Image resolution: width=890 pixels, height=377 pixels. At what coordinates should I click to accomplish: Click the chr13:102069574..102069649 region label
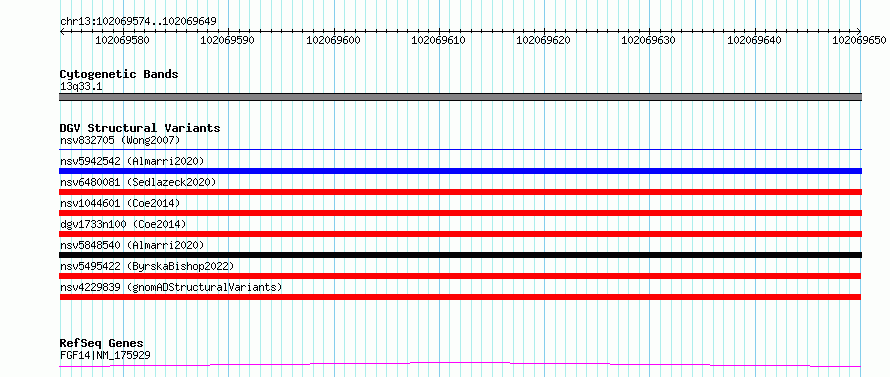click(x=138, y=21)
